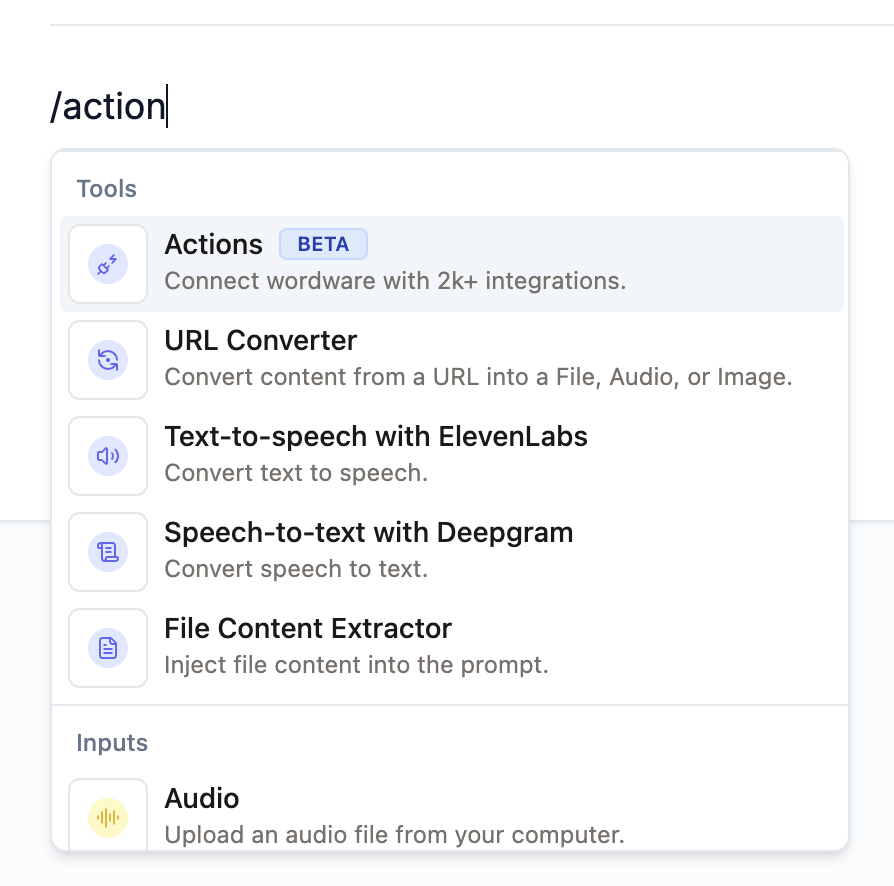Click the Audio waveform icon

[x=108, y=817]
